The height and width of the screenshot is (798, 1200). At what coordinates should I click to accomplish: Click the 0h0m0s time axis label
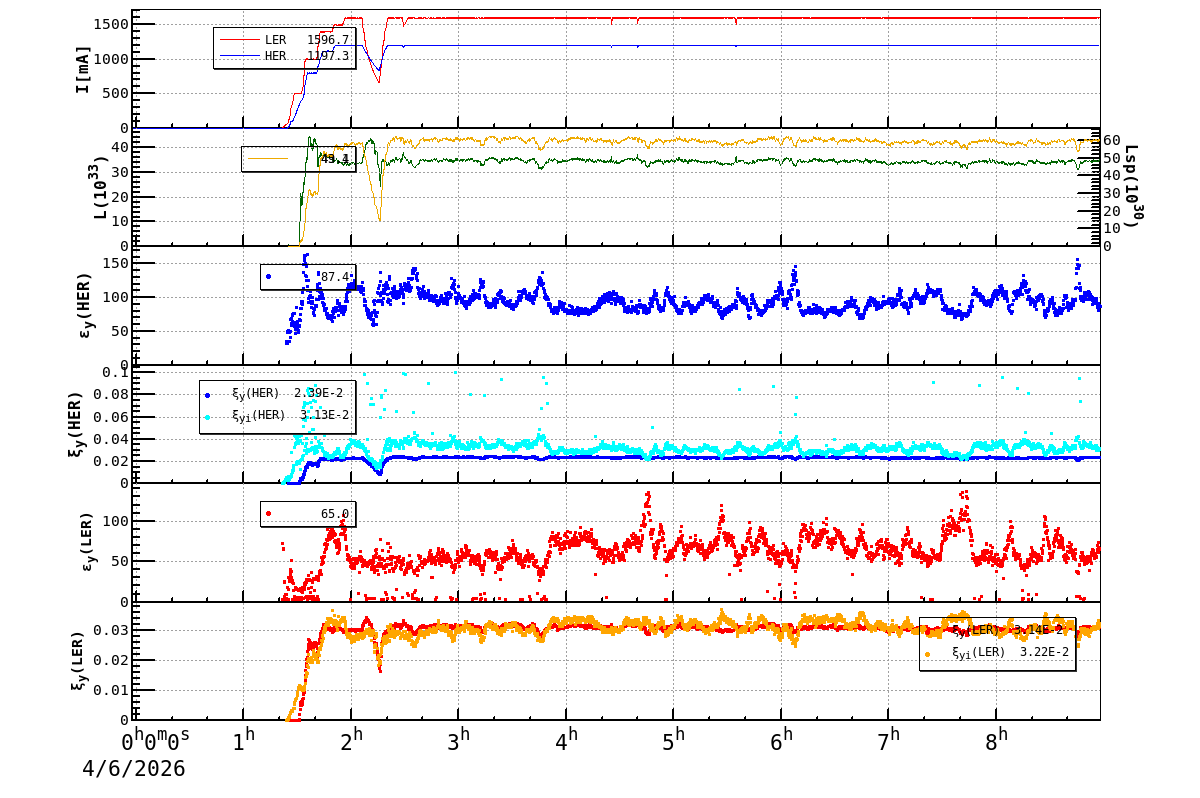pos(156,741)
